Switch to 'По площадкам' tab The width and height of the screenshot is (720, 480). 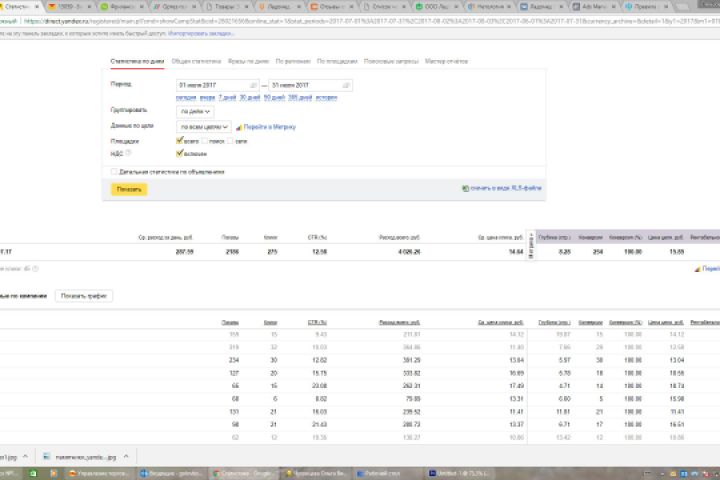(337, 61)
